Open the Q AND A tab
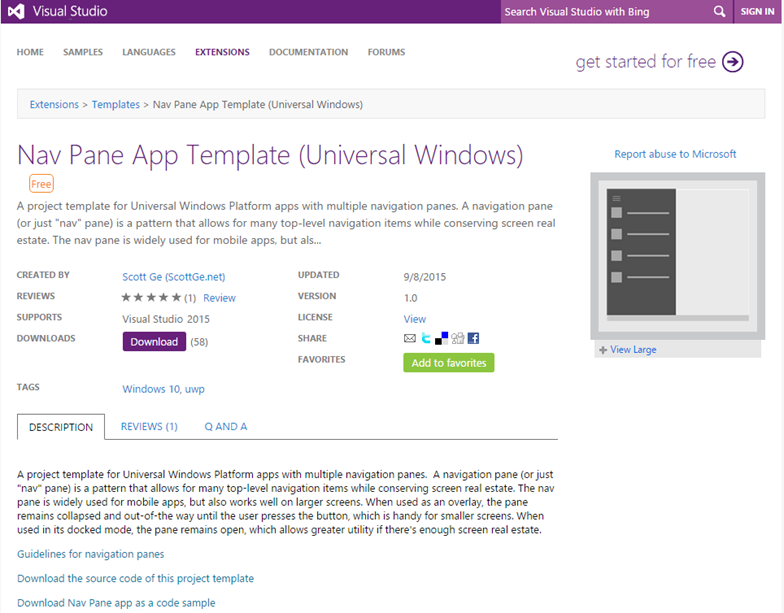Viewport: 784px width, 613px height. tap(226, 426)
